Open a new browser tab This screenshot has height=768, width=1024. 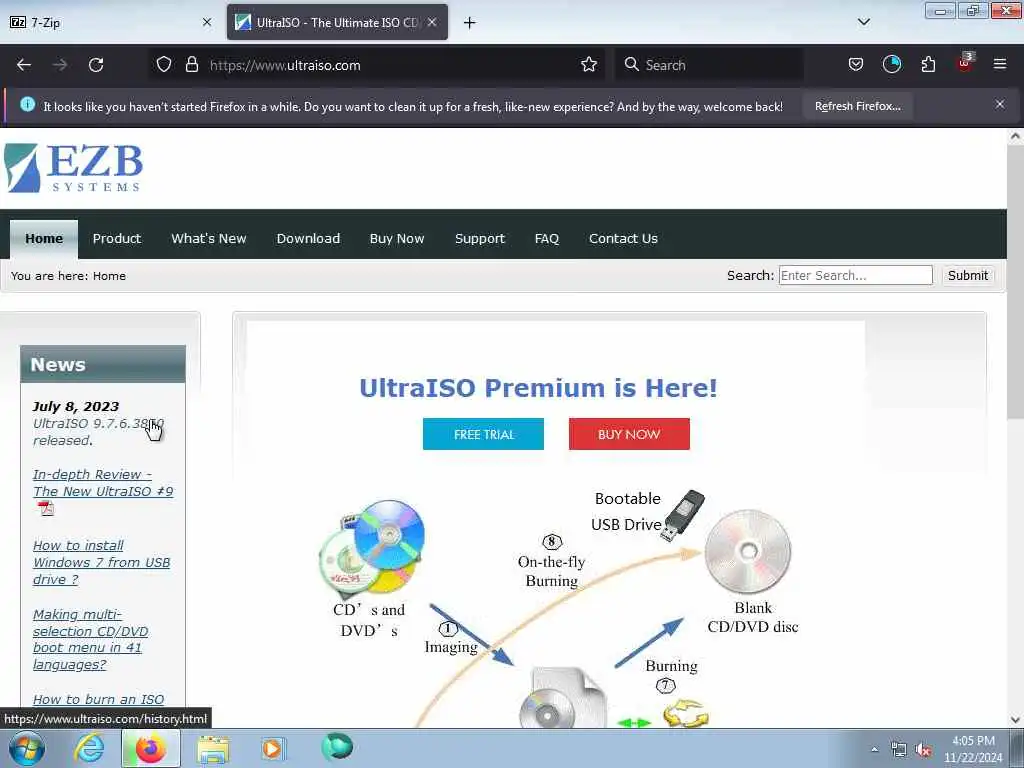click(470, 23)
